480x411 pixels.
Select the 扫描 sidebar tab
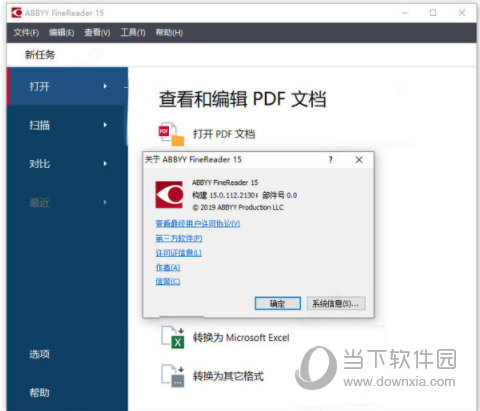click(x=67, y=125)
